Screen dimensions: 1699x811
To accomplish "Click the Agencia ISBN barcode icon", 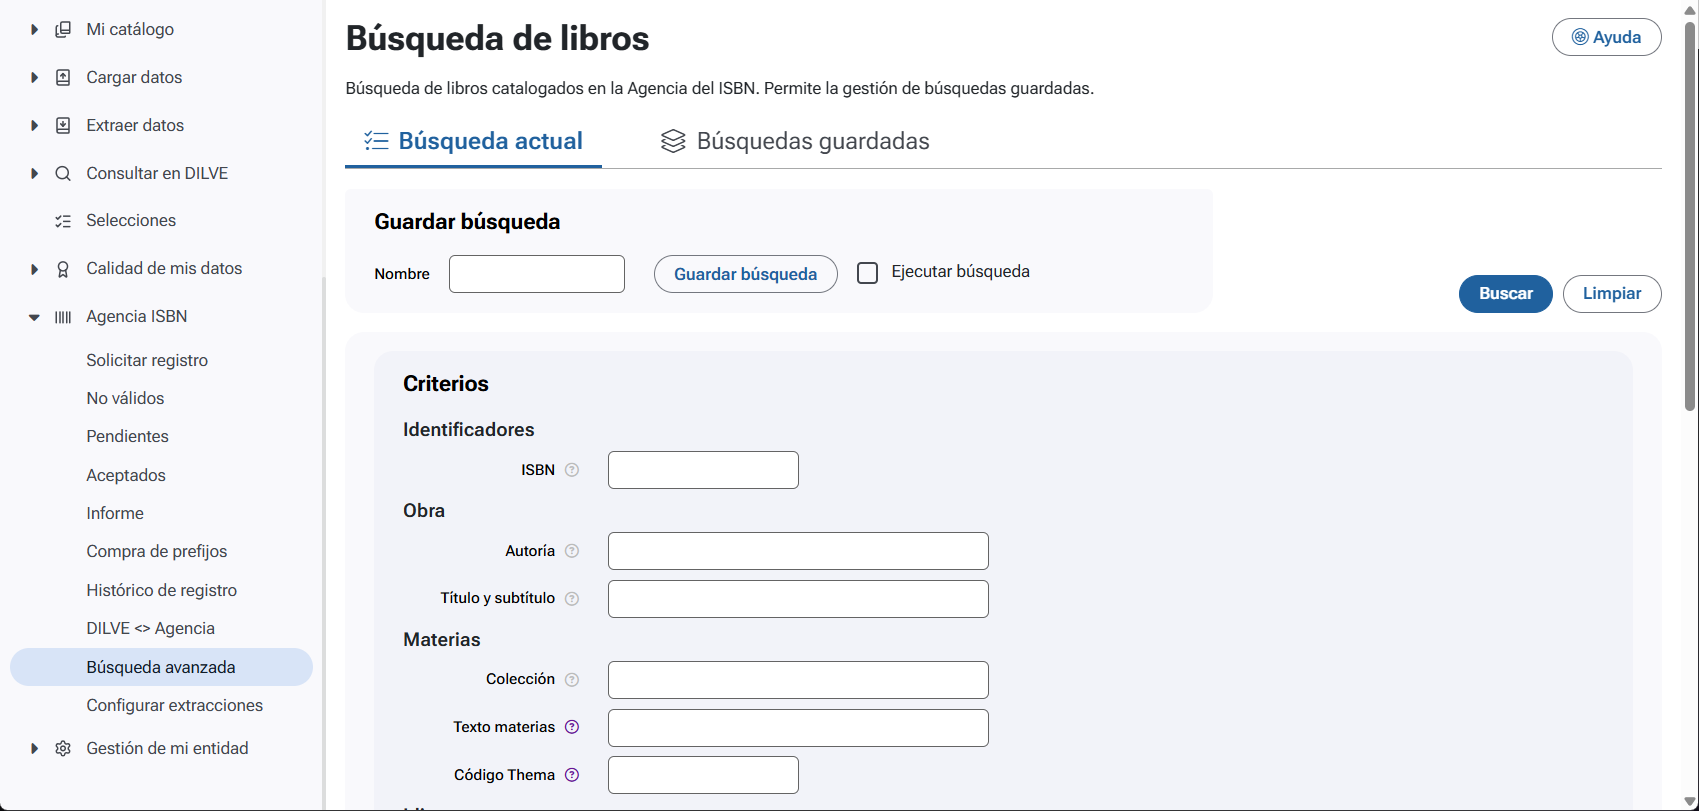I will point(63,317).
